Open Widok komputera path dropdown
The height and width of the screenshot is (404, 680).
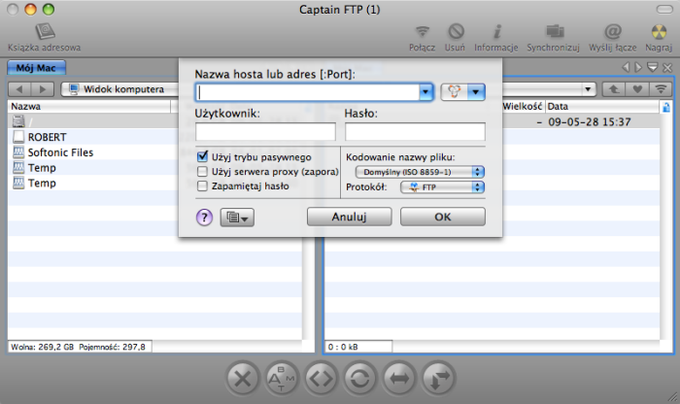[120, 89]
